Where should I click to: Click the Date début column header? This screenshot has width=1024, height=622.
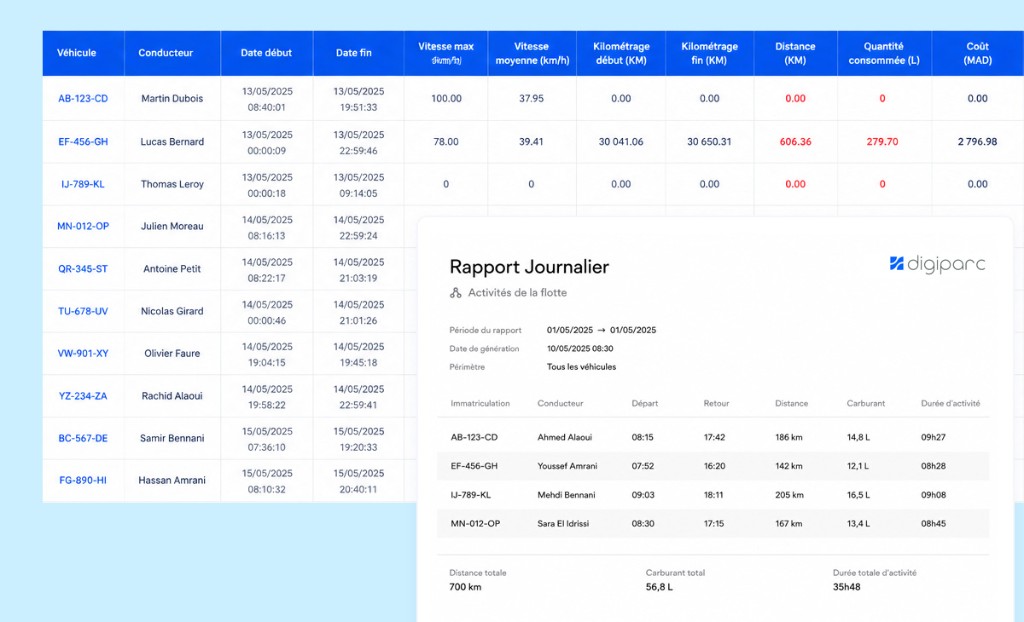click(x=266, y=53)
